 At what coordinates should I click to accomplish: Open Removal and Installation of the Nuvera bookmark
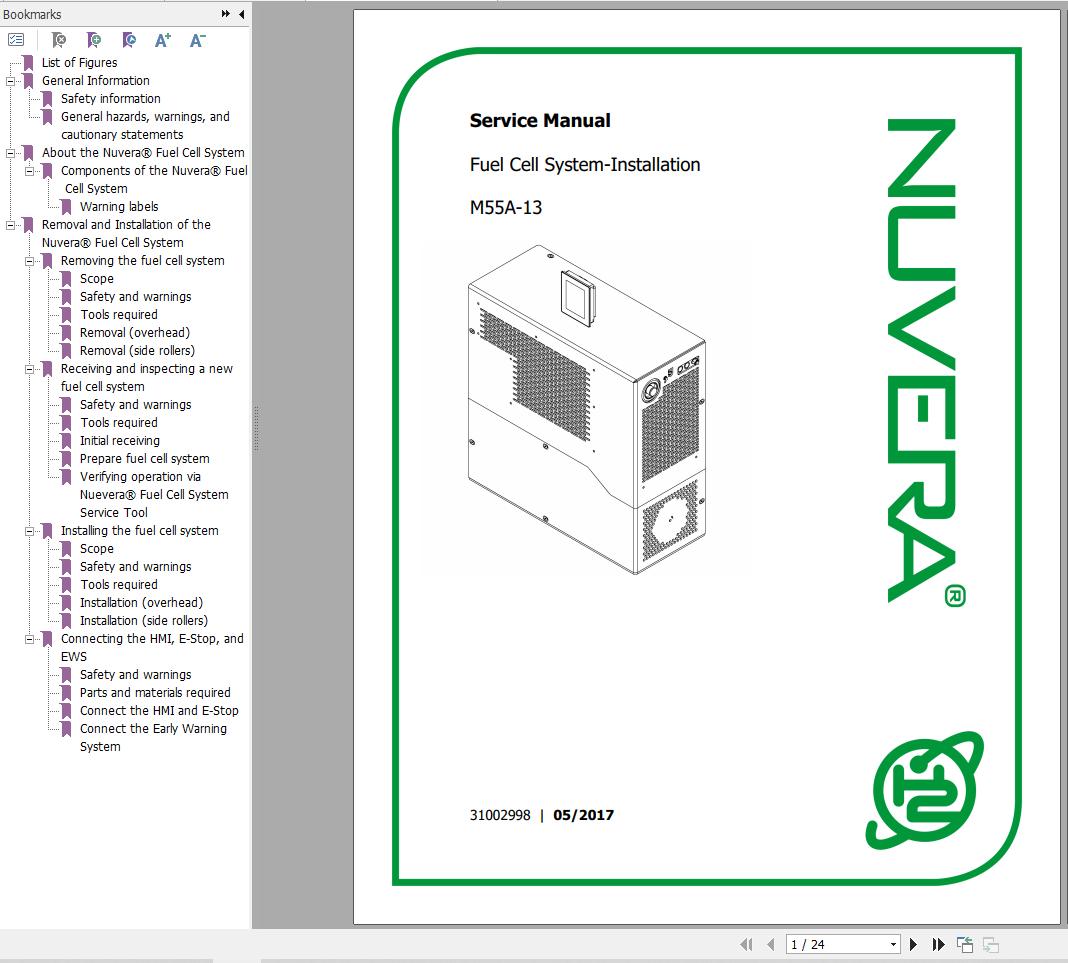[126, 233]
